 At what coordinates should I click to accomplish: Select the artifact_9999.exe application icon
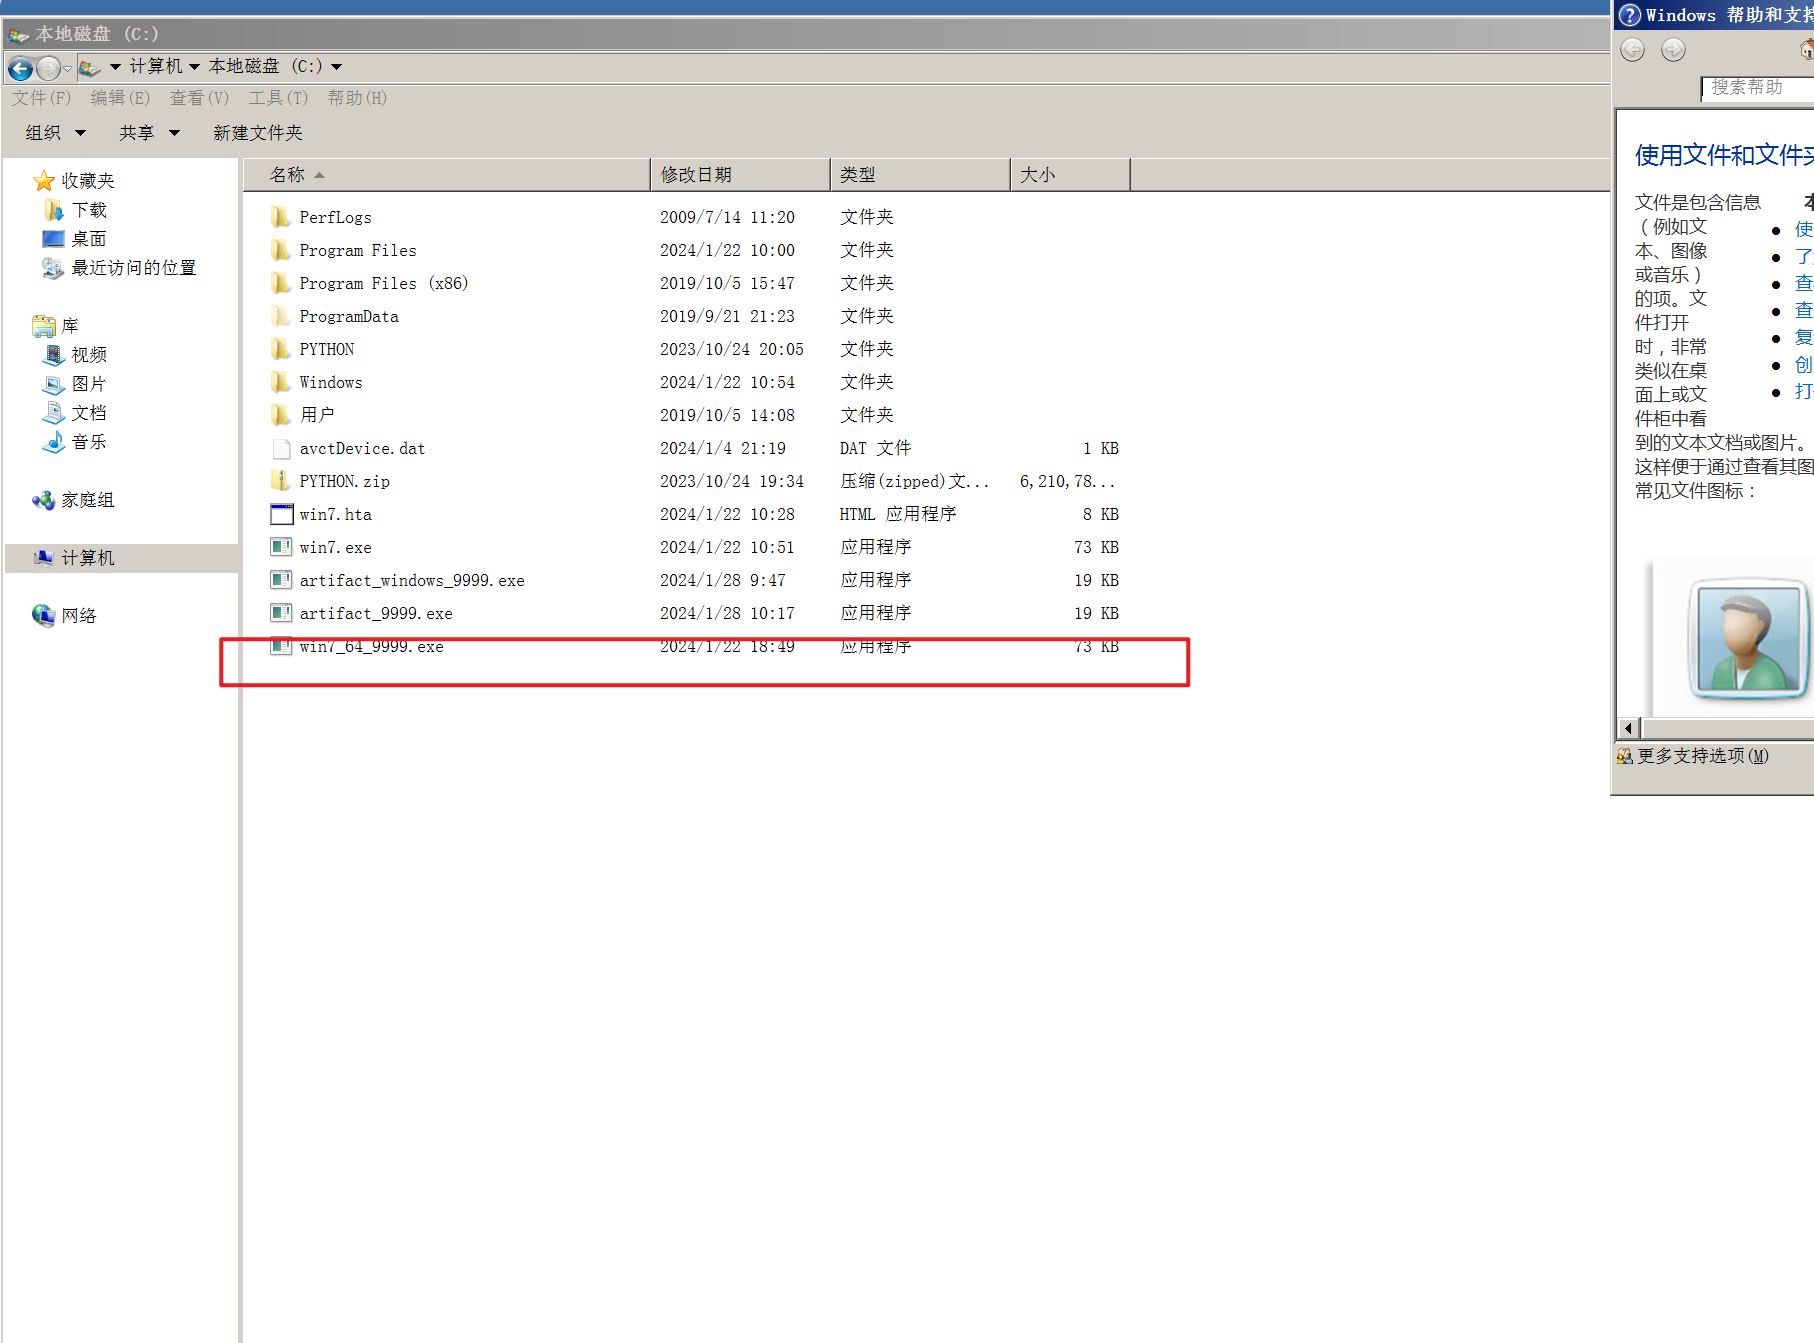[281, 613]
